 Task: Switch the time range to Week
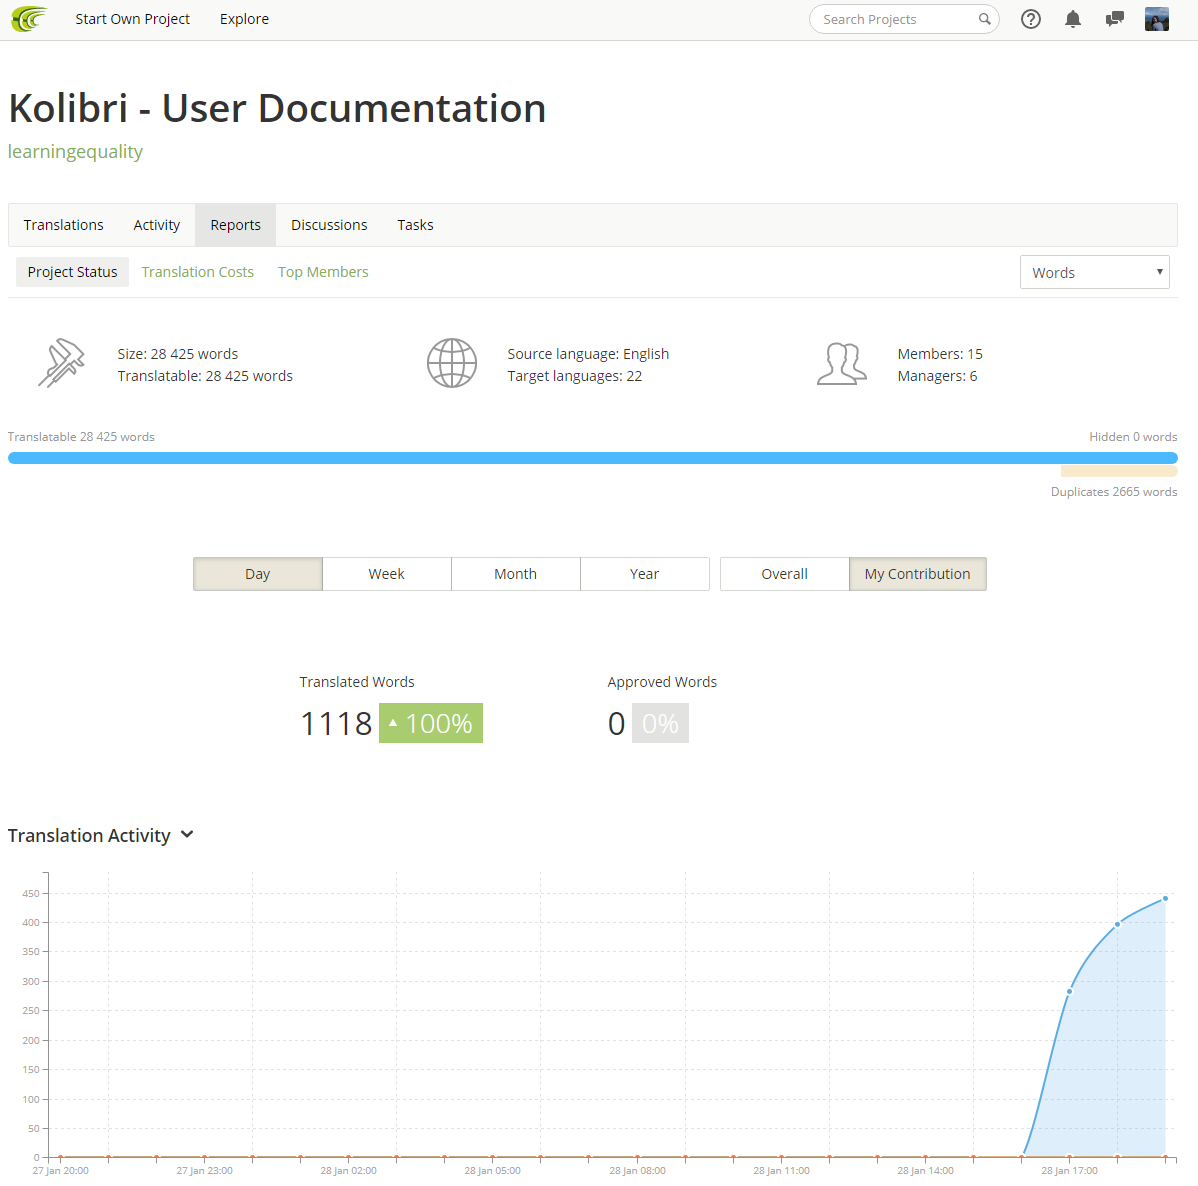pyautogui.click(x=386, y=574)
